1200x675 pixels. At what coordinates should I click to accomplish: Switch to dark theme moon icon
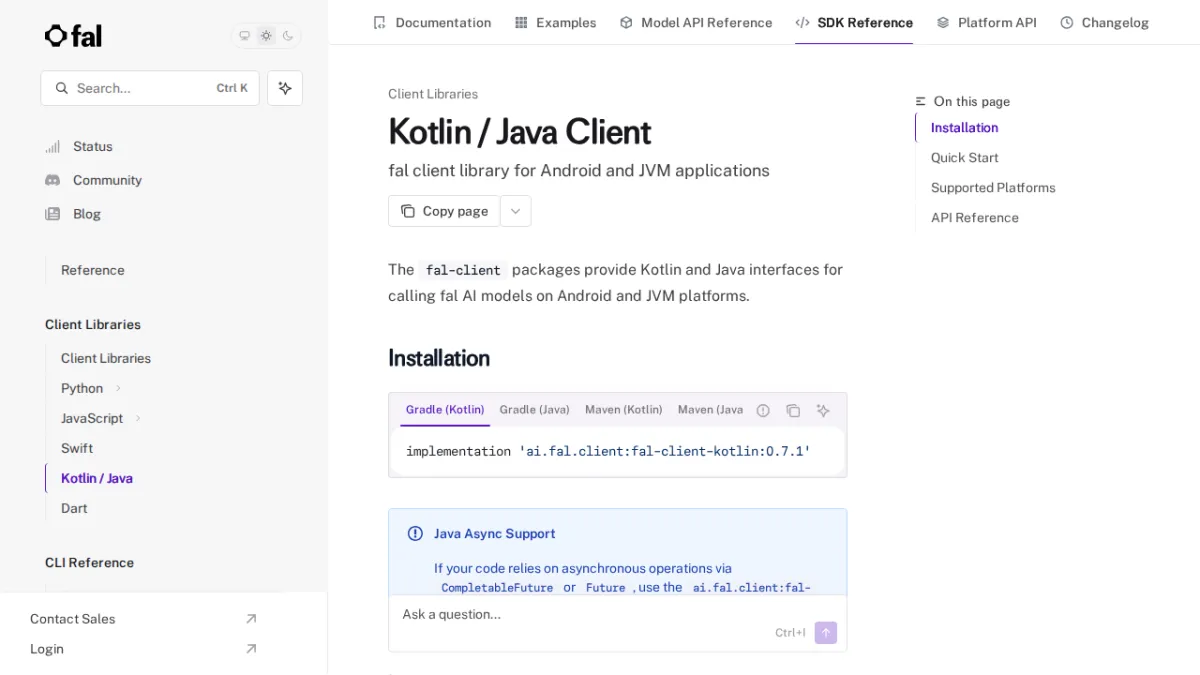[x=288, y=36]
